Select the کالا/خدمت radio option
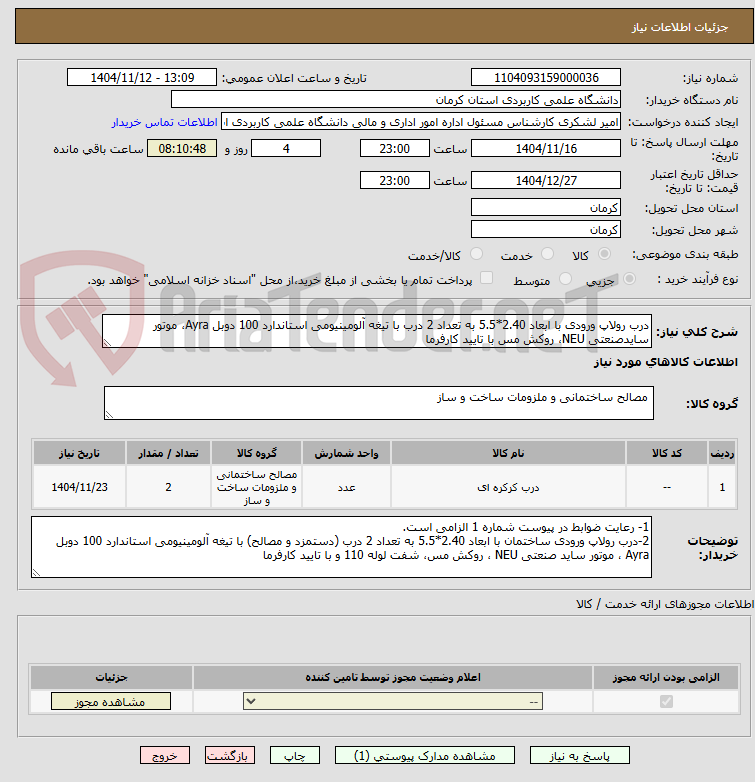 477,254
